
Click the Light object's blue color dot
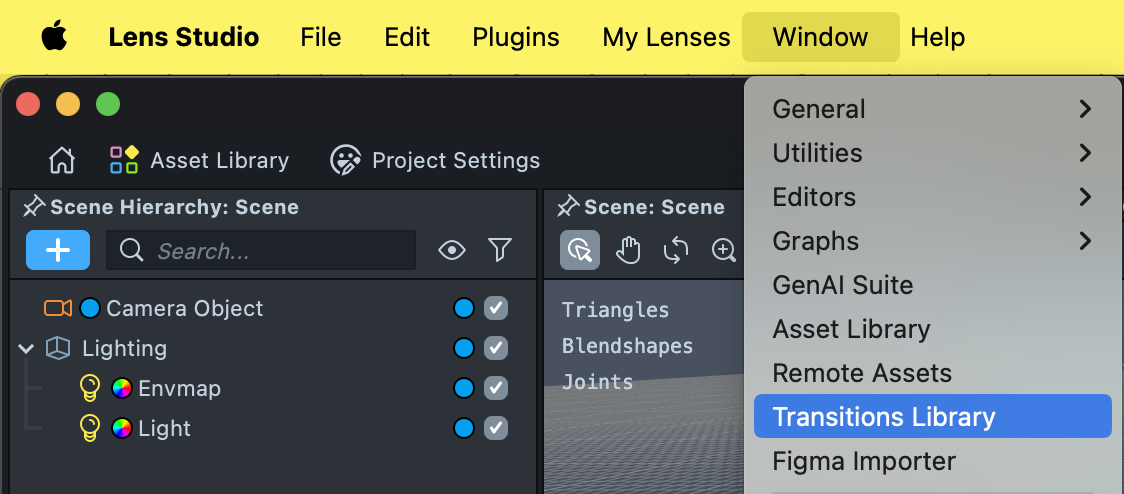(x=464, y=428)
